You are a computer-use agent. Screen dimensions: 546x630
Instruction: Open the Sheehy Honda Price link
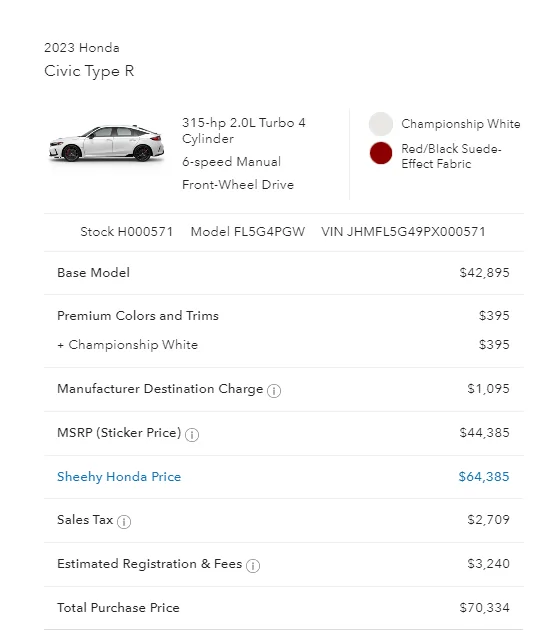[x=119, y=477]
